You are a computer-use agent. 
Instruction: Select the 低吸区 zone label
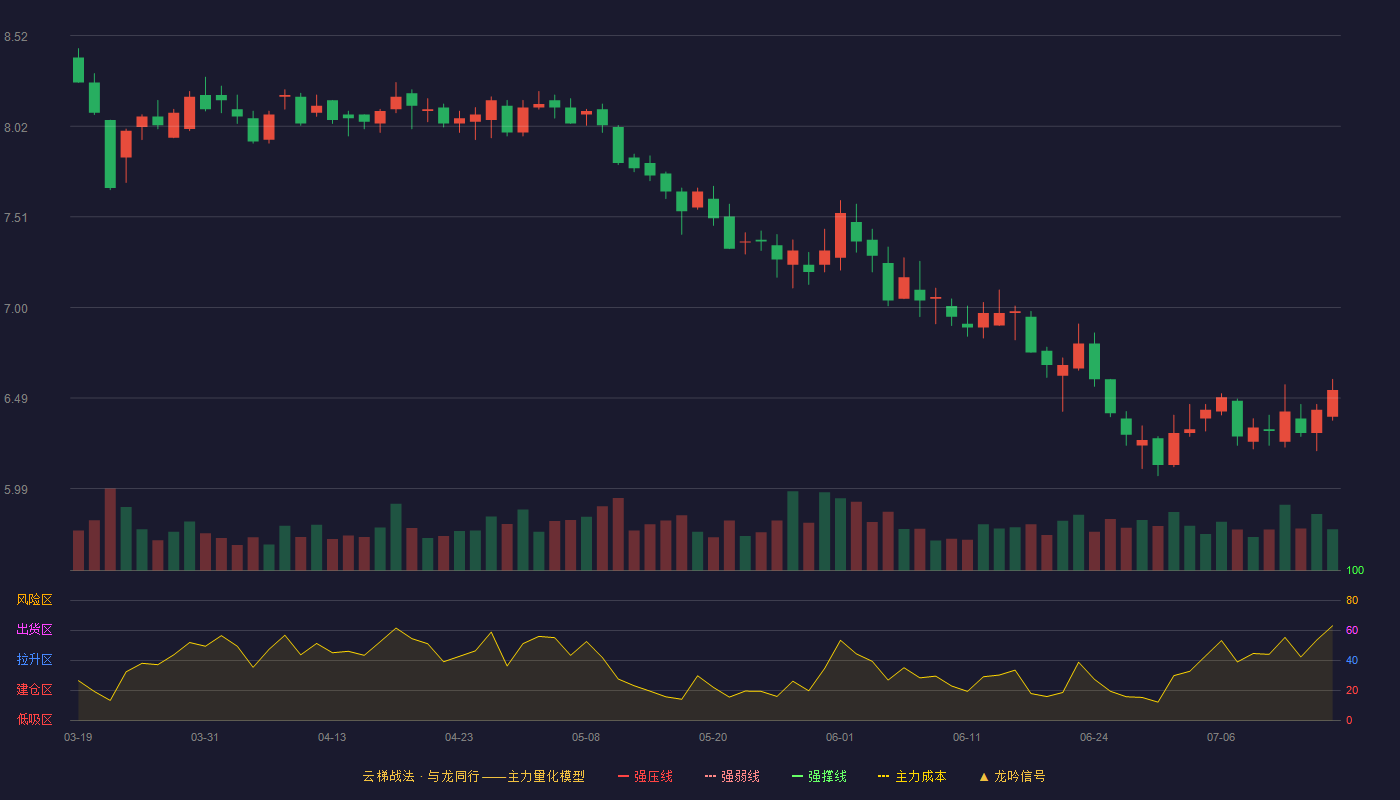click(34, 719)
